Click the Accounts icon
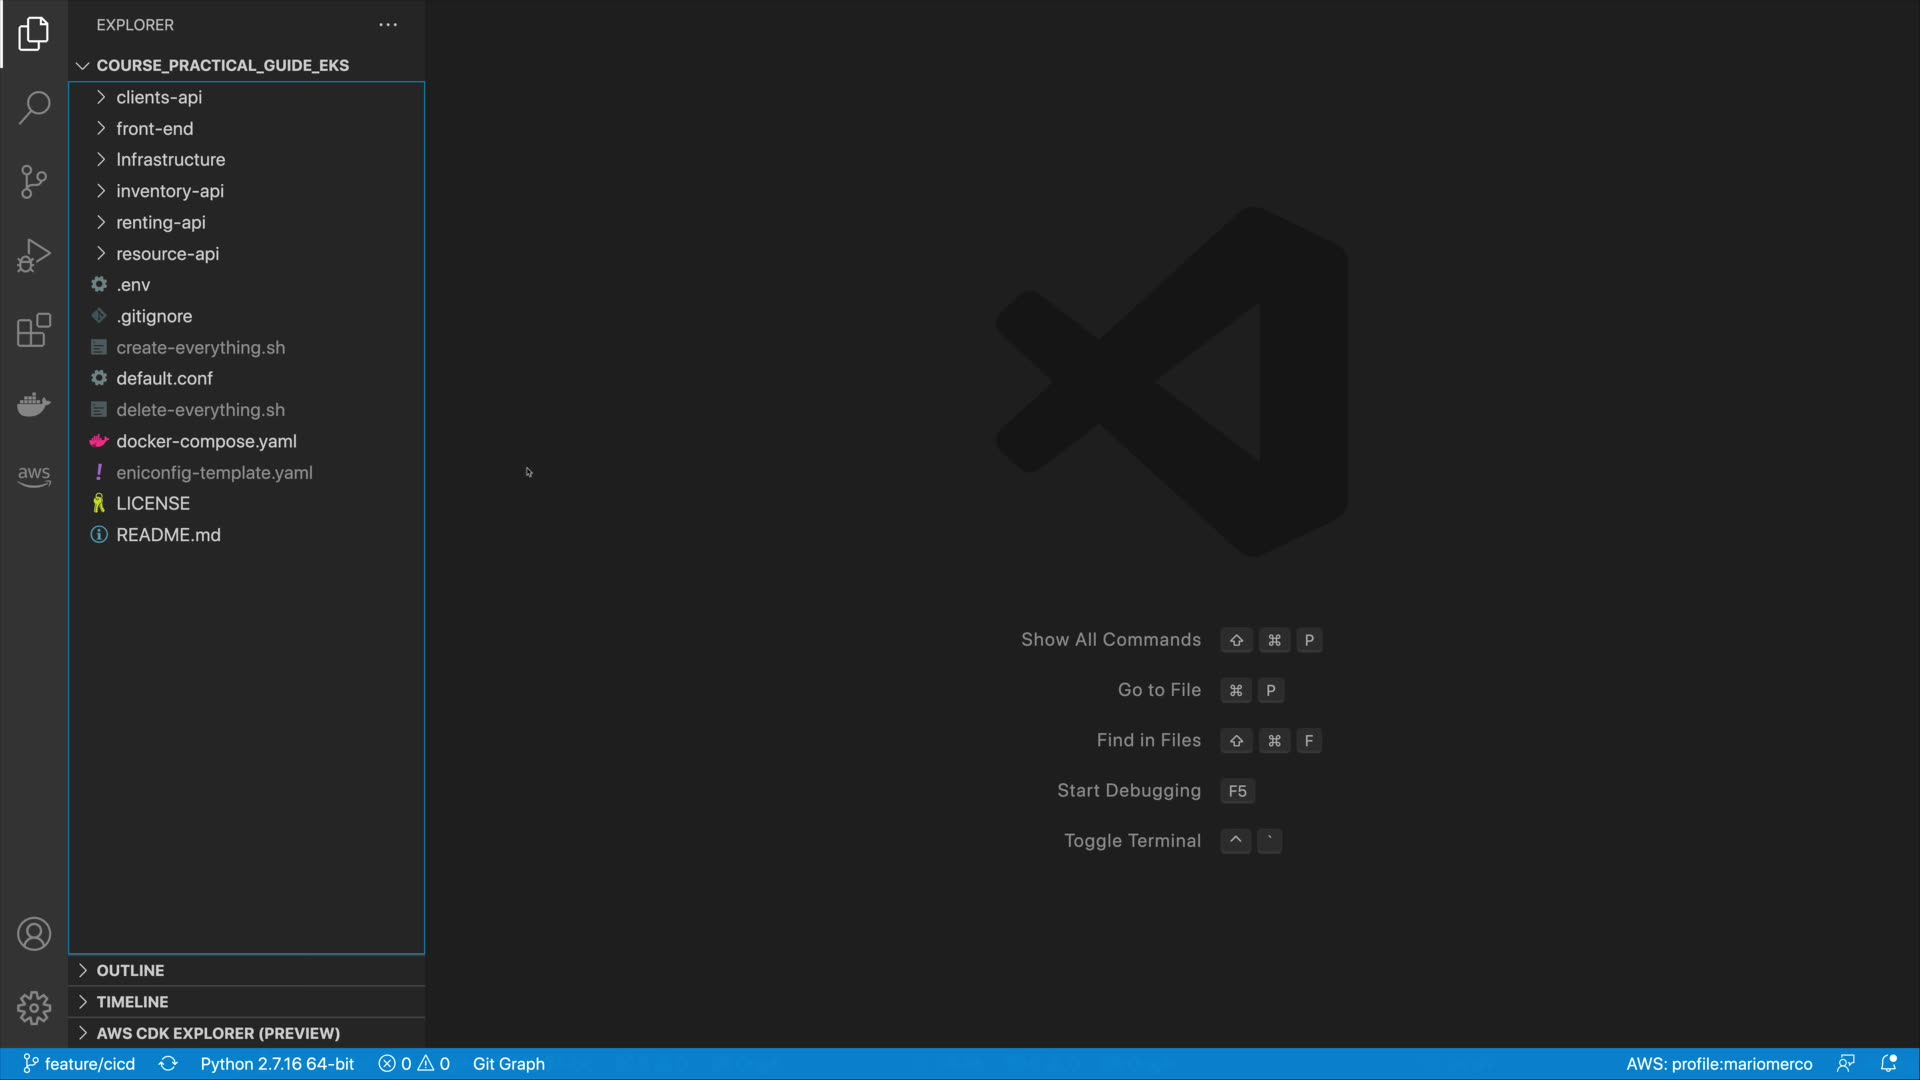 [34, 934]
